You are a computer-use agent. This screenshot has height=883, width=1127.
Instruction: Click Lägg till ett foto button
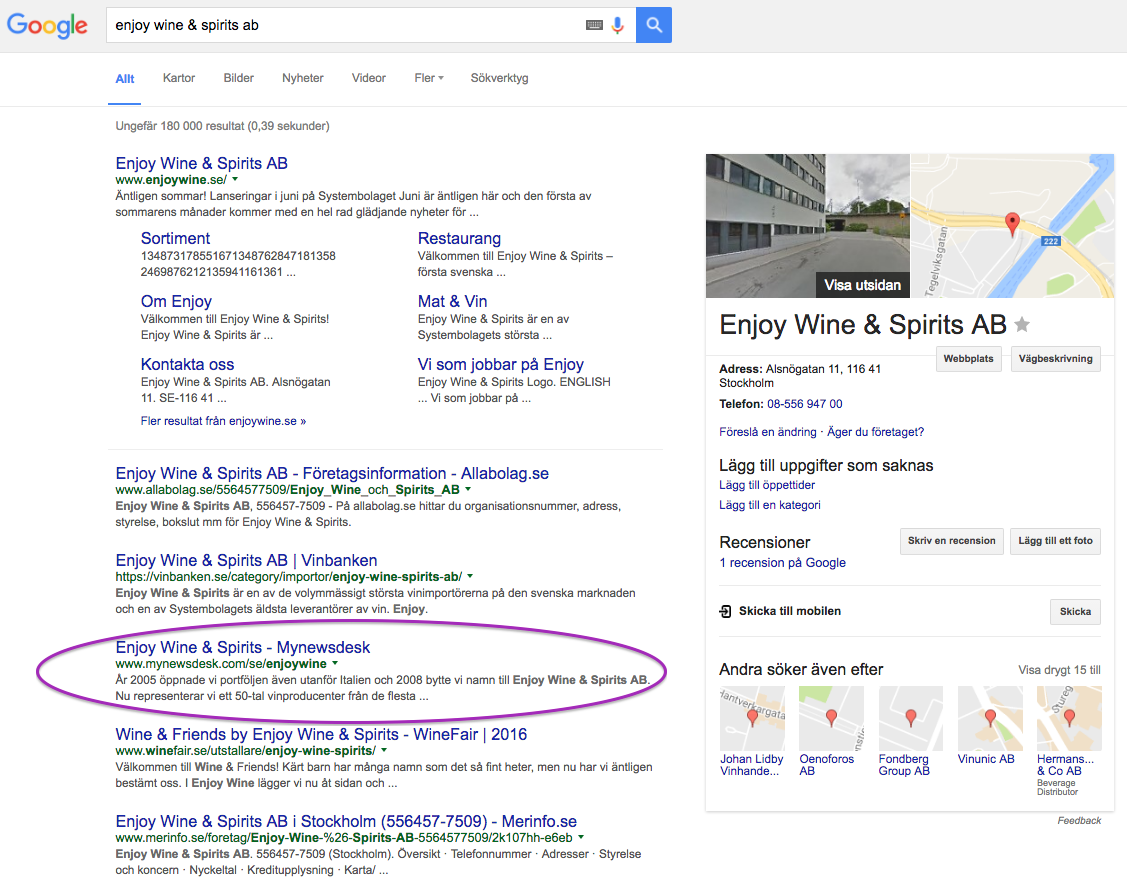click(1055, 541)
